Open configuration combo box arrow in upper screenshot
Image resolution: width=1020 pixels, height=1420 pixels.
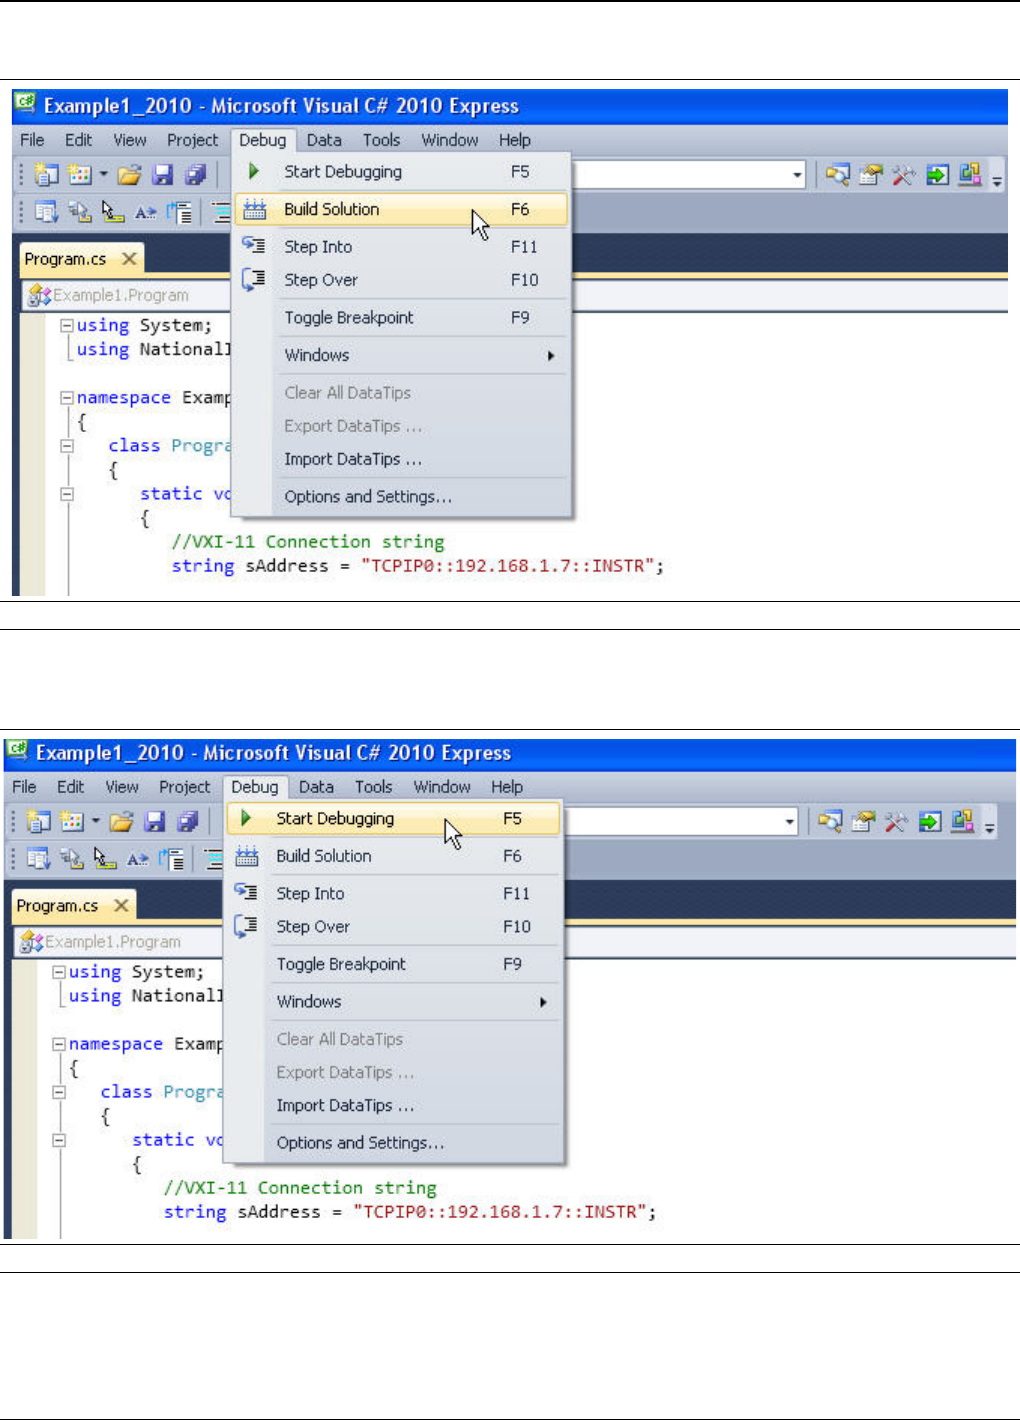point(797,176)
